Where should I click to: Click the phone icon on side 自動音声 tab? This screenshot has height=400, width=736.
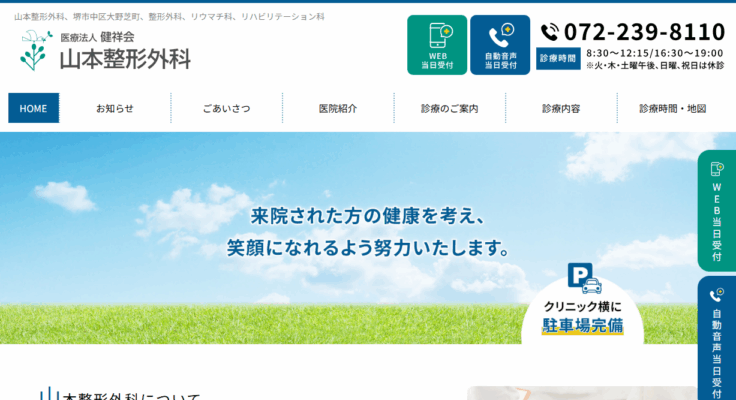click(x=717, y=295)
